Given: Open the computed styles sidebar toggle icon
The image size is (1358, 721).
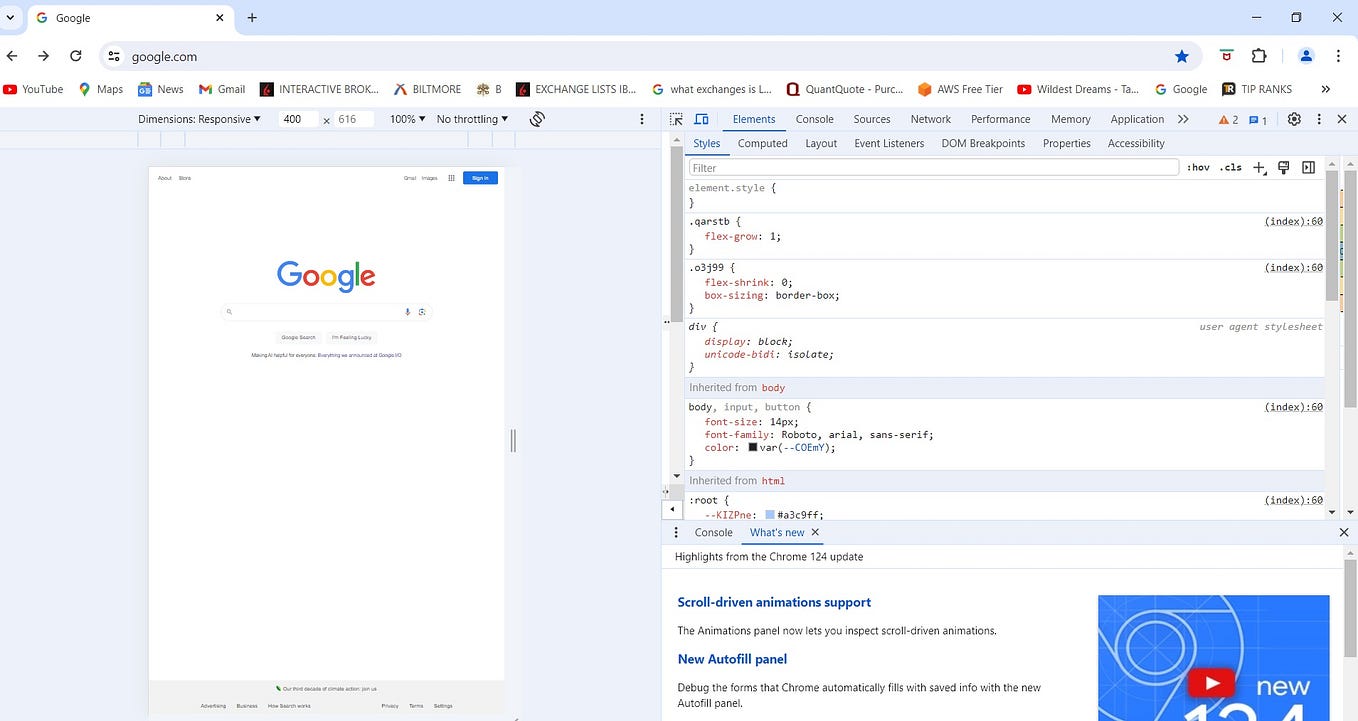Looking at the screenshot, I should pos(1308,167).
